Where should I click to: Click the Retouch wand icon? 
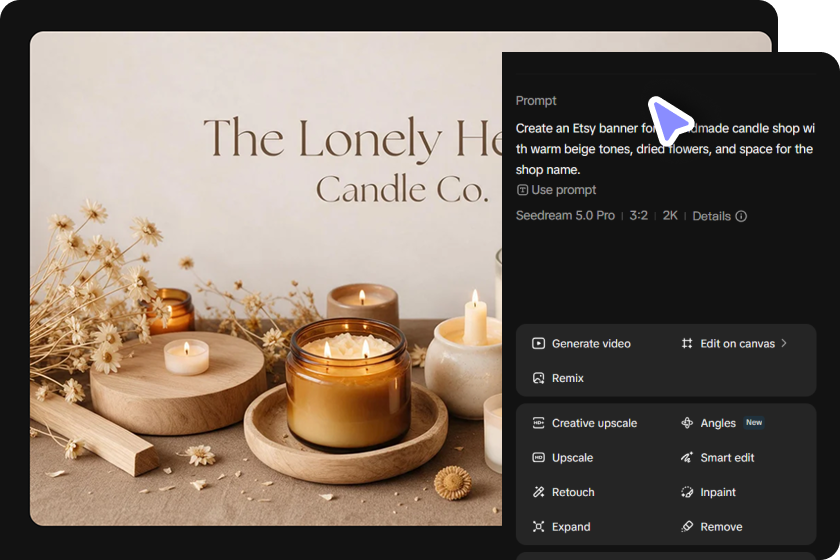(x=538, y=492)
